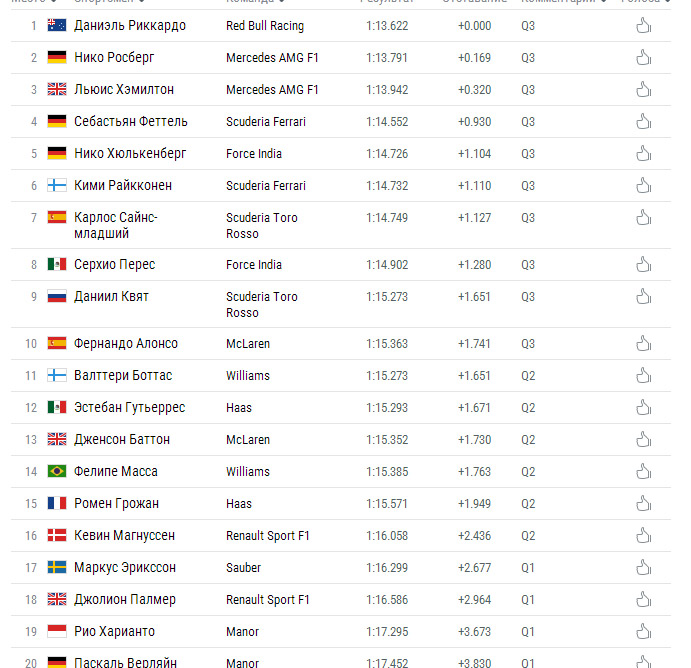Open Ромен Грожан driver page
The height and width of the screenshot is (668, 691).
tap(116, 503)
